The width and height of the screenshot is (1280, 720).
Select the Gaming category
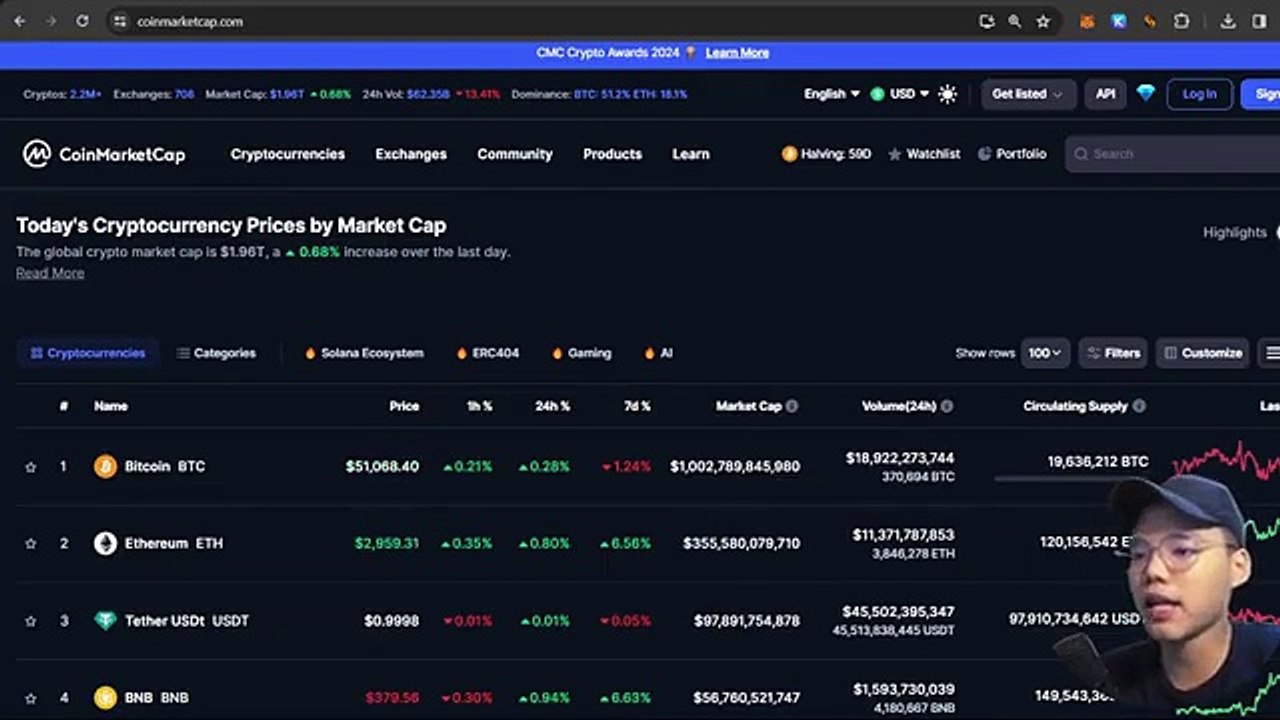[582, 353]
